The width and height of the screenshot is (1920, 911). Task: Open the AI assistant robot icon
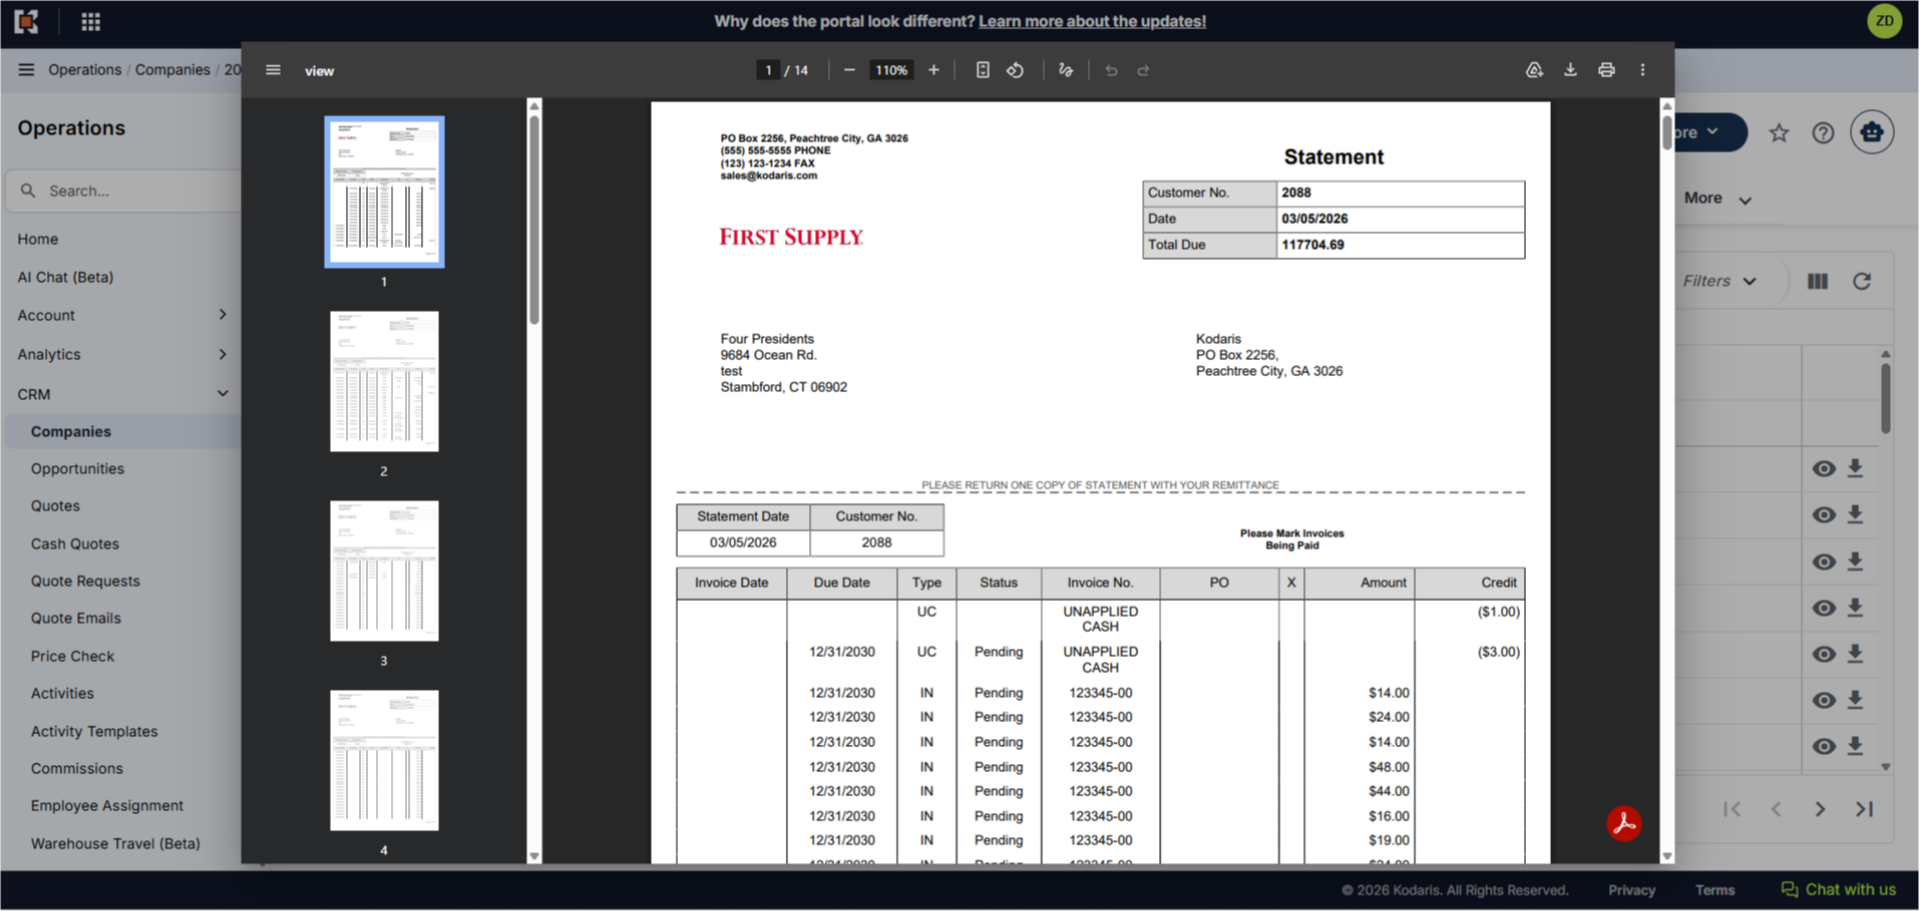[1872, 132]
